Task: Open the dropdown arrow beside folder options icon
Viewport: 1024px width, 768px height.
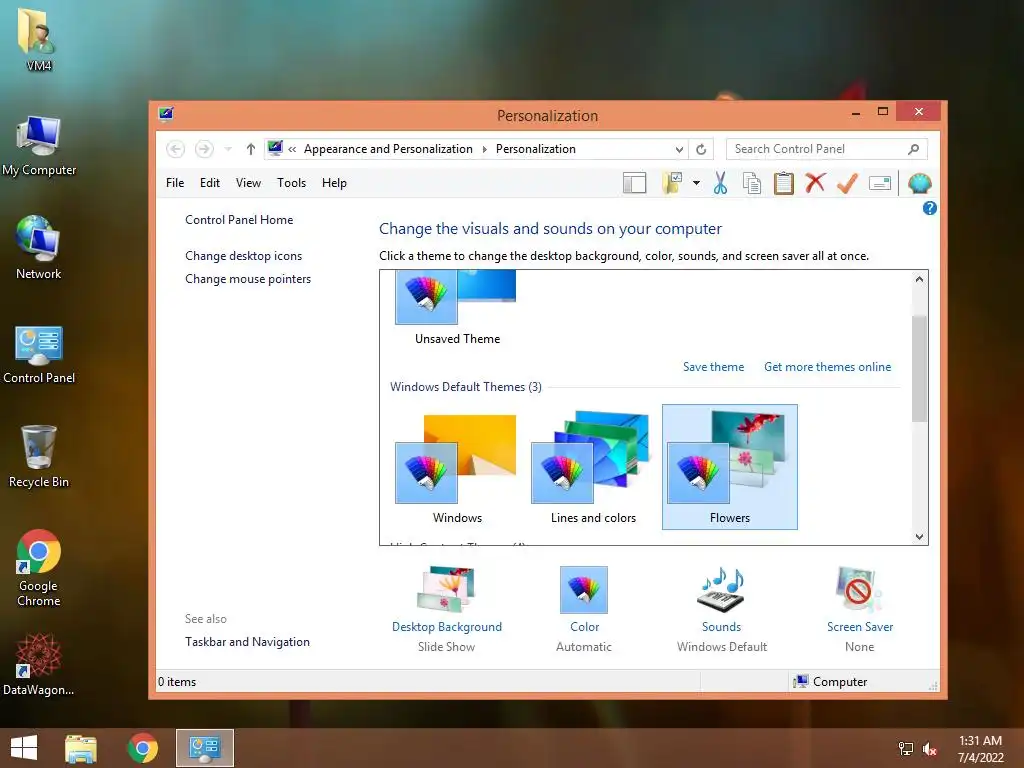Action: (x=696, y=184)
